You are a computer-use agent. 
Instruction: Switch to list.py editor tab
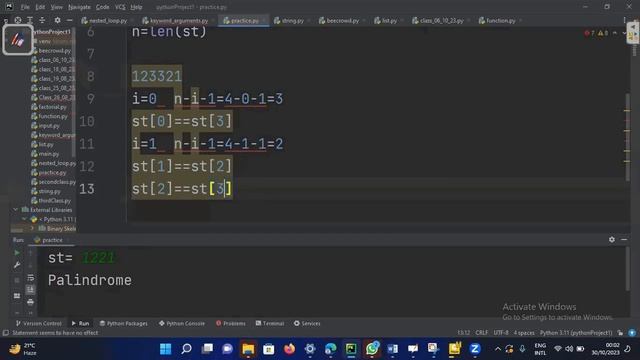tap(389, 20)
